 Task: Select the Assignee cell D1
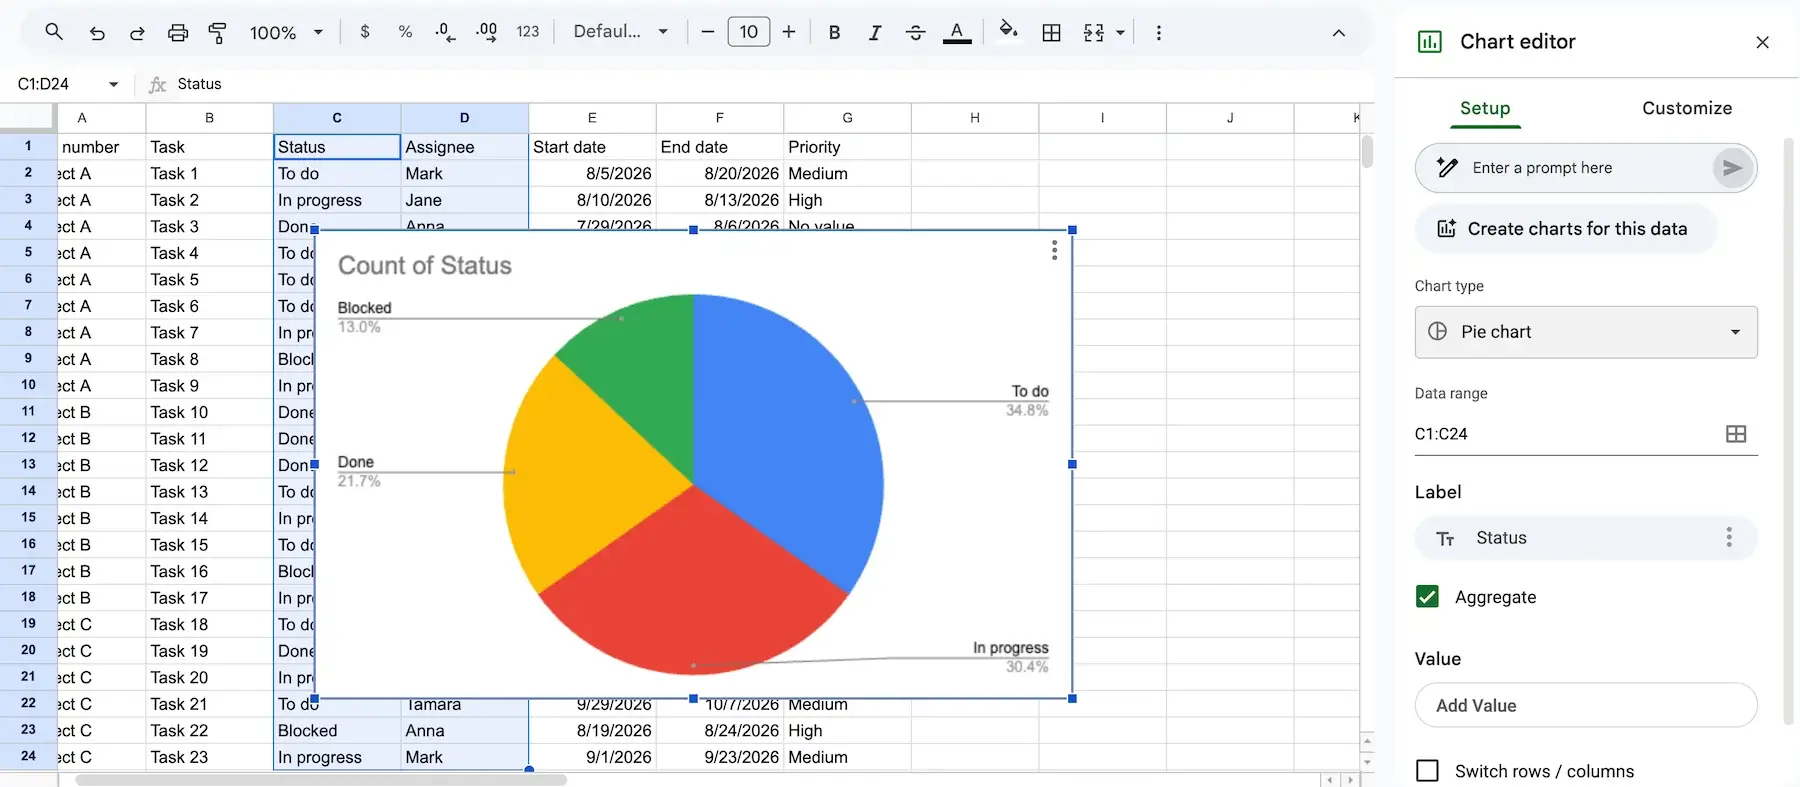(x=465, y=147)
